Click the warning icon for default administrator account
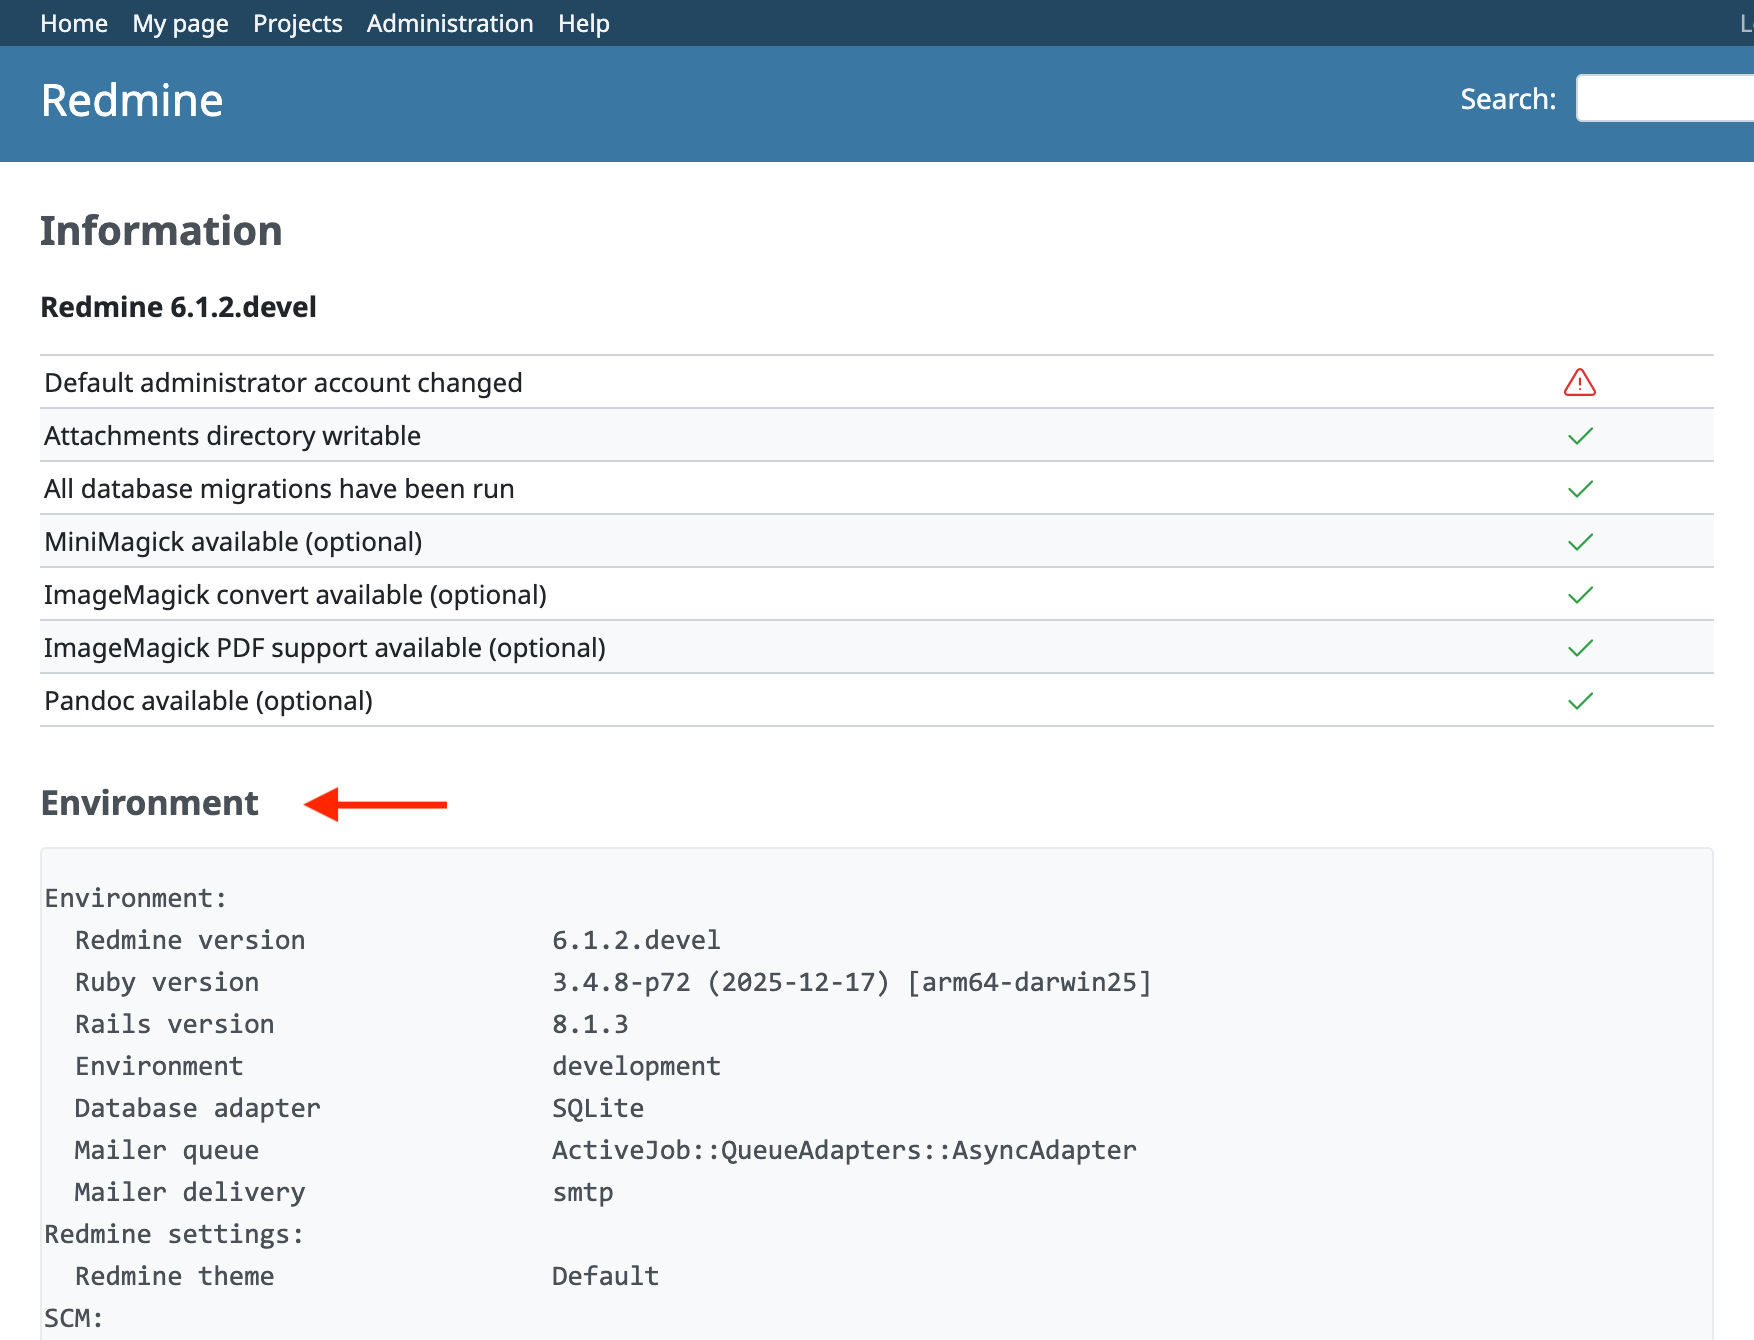Viewport: 1754px width, 1340px height. point(1579,382)
